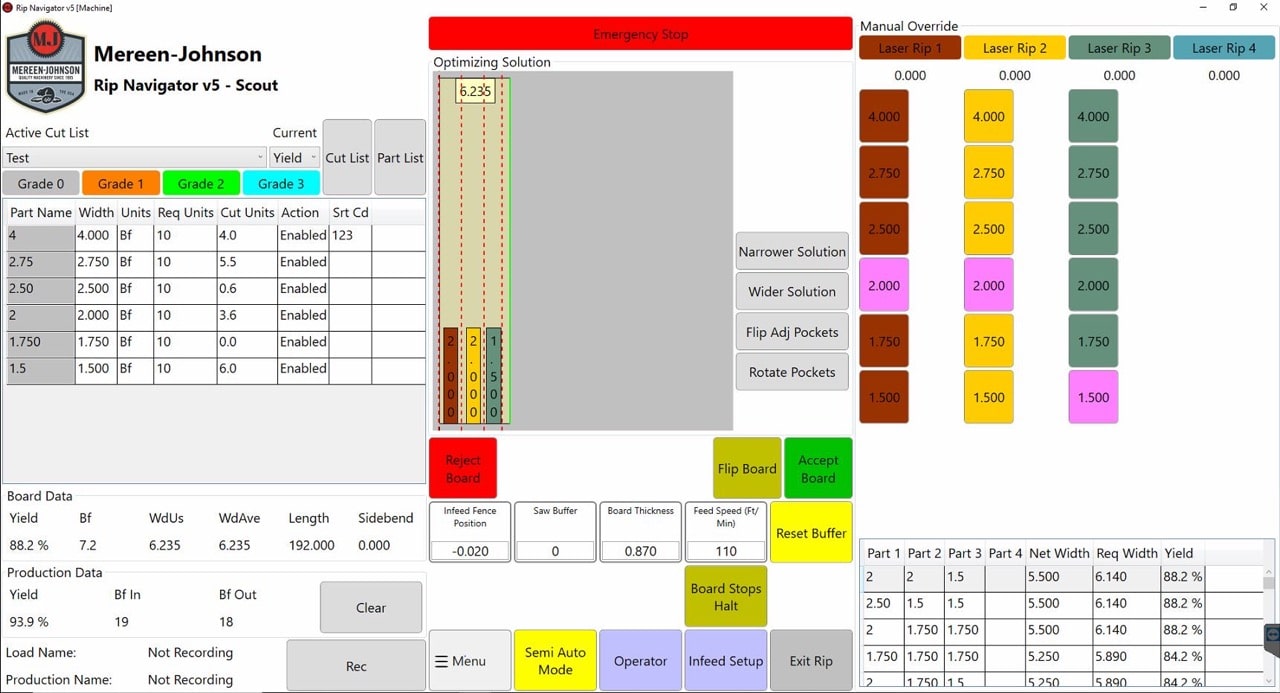The image size is (1280, 693).
Task: Click the Wider Solution button
Action: click(792, 292)
